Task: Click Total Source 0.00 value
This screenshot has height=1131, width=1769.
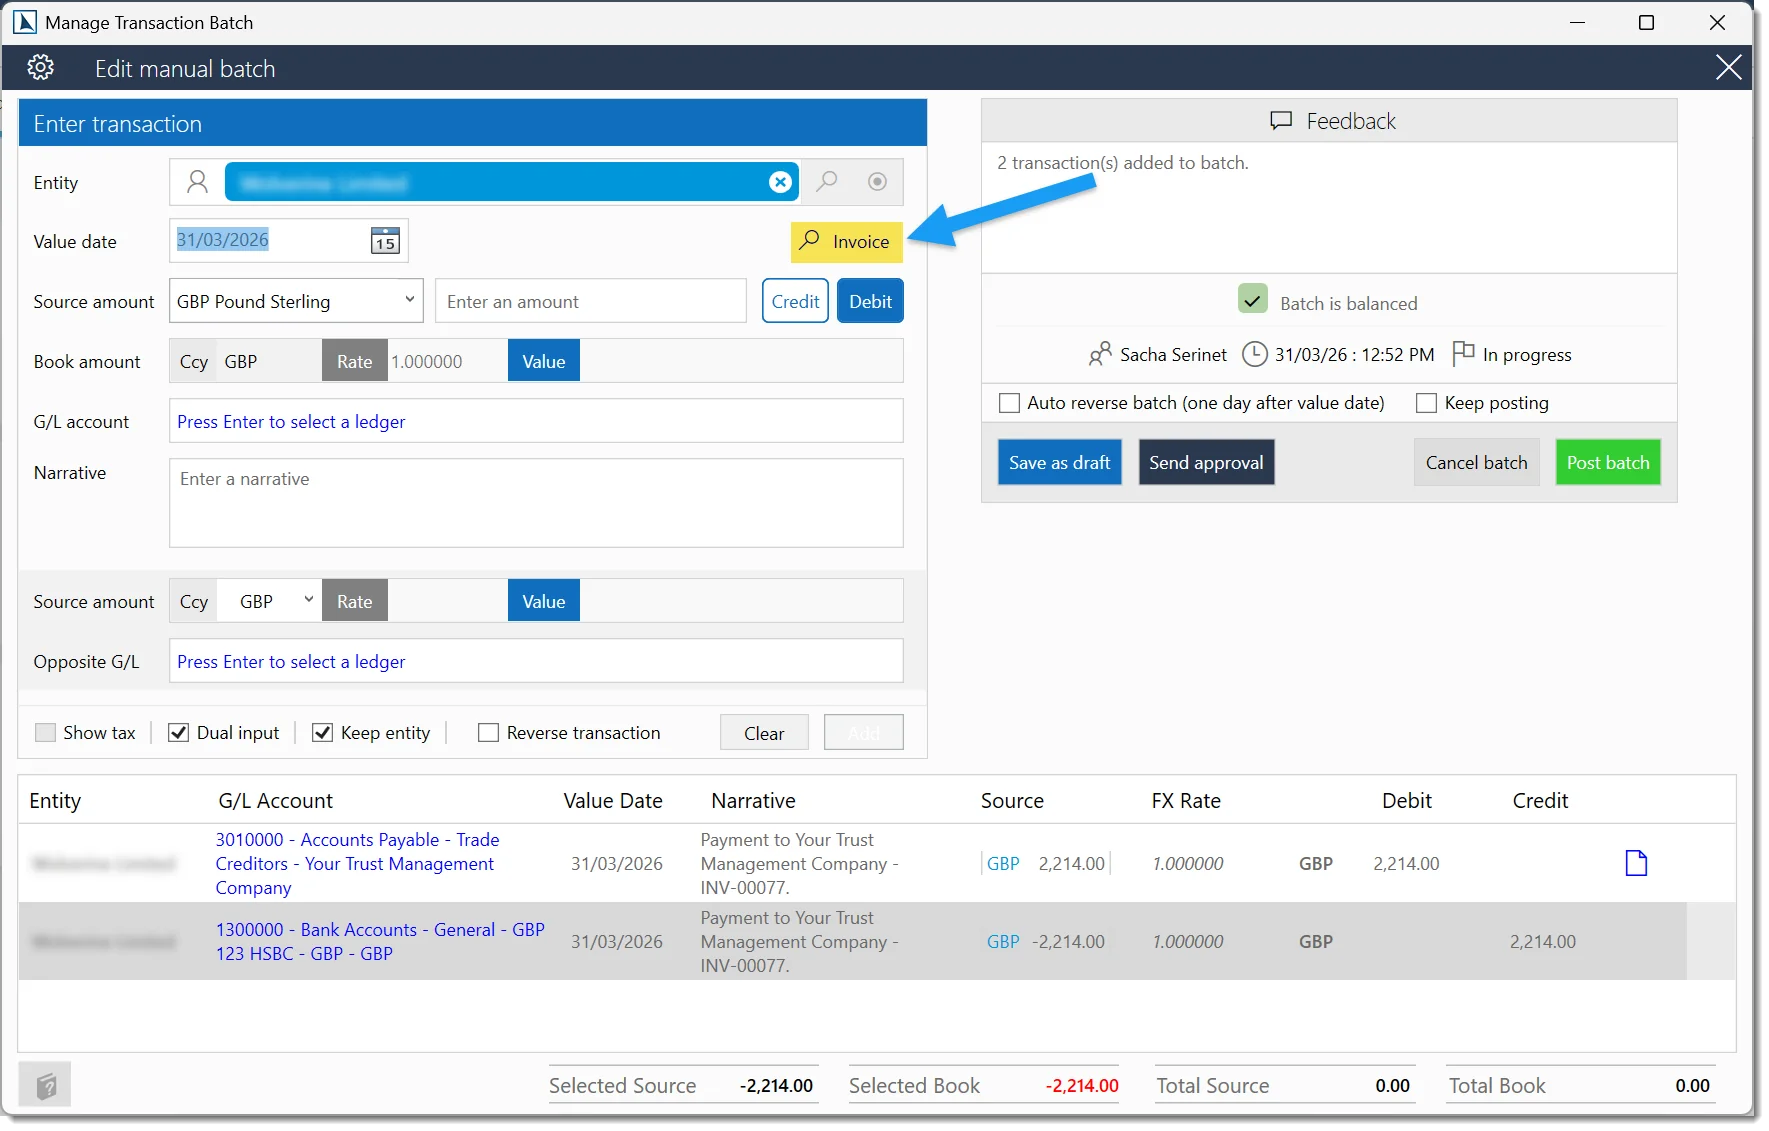Action: [1392, 1085]
